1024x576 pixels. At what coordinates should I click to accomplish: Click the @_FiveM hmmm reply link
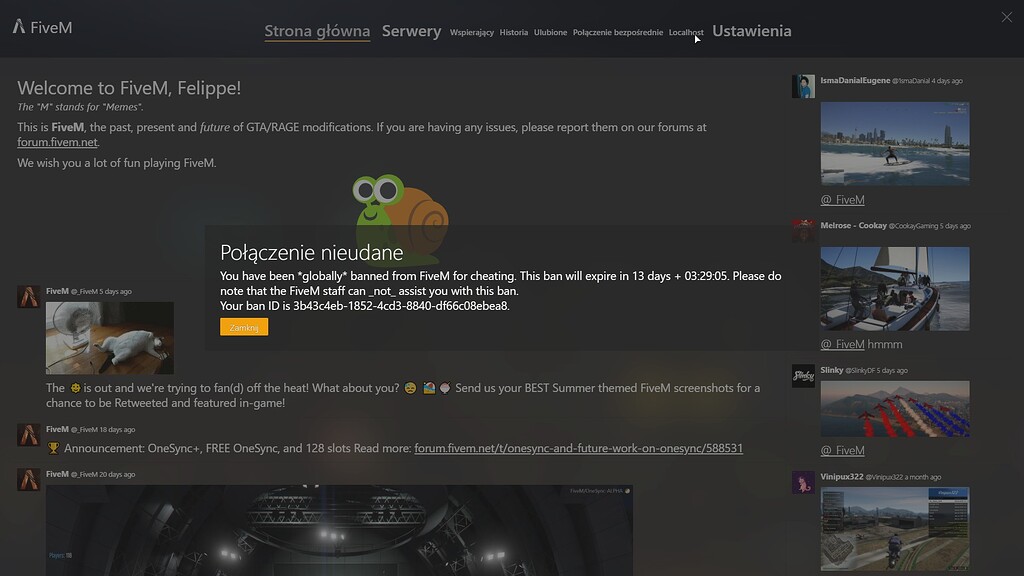click(x=842, y=345)
